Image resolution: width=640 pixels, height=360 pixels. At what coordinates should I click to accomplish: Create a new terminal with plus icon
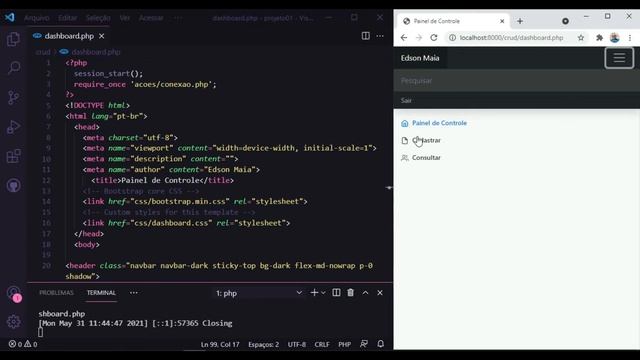click(x=314, y=293)
